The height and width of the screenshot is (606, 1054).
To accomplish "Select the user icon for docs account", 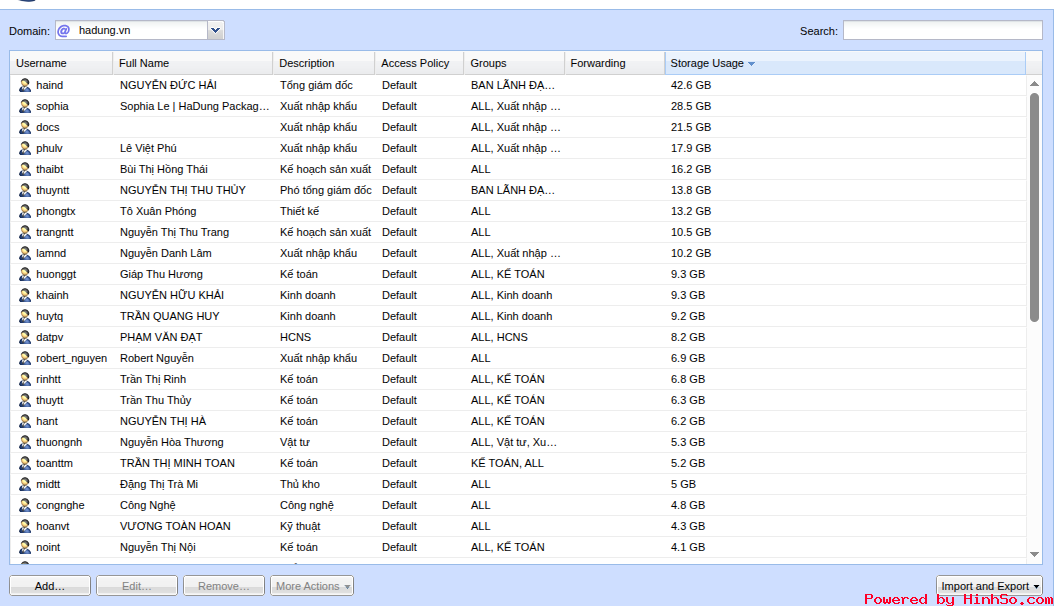I will (x=25, y=127).
